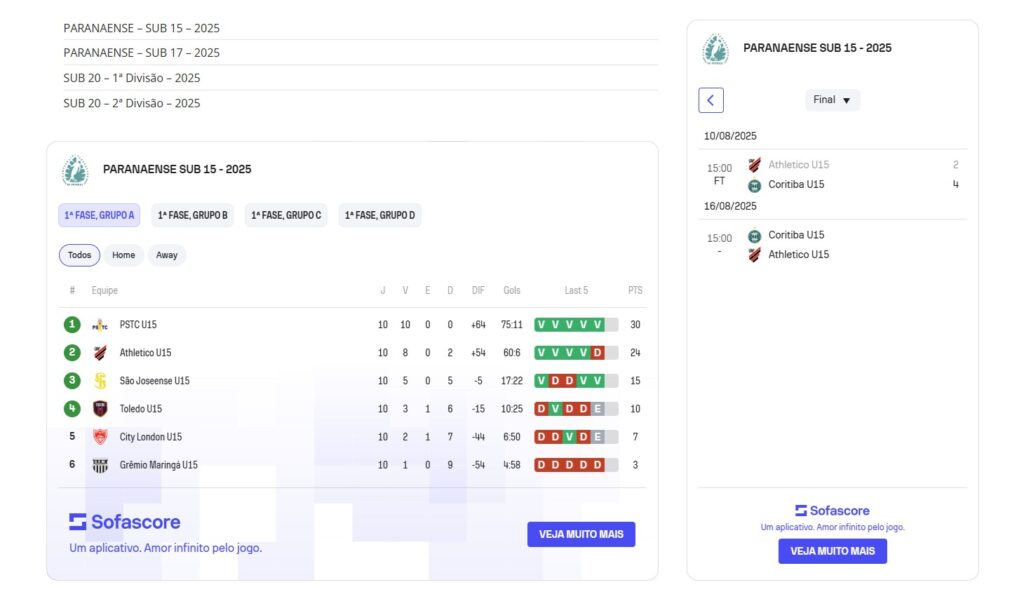This screenshot has width=1024, height=594.
Task: Select the Todos filter
Action: pos(80,255)
